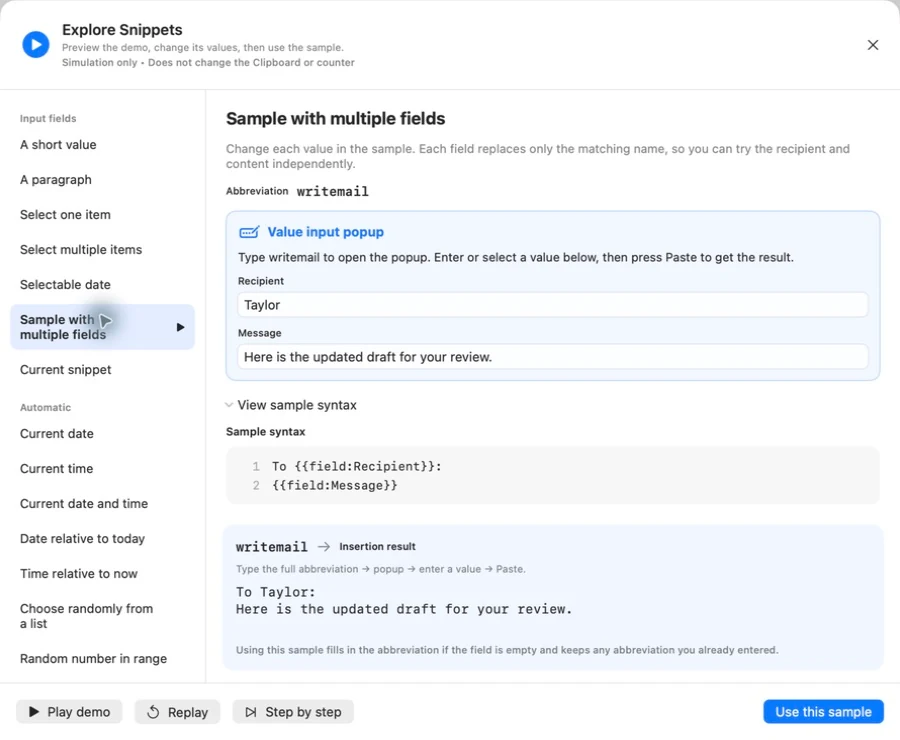Focus the Recipient field containing Taylor

(552, 305)
